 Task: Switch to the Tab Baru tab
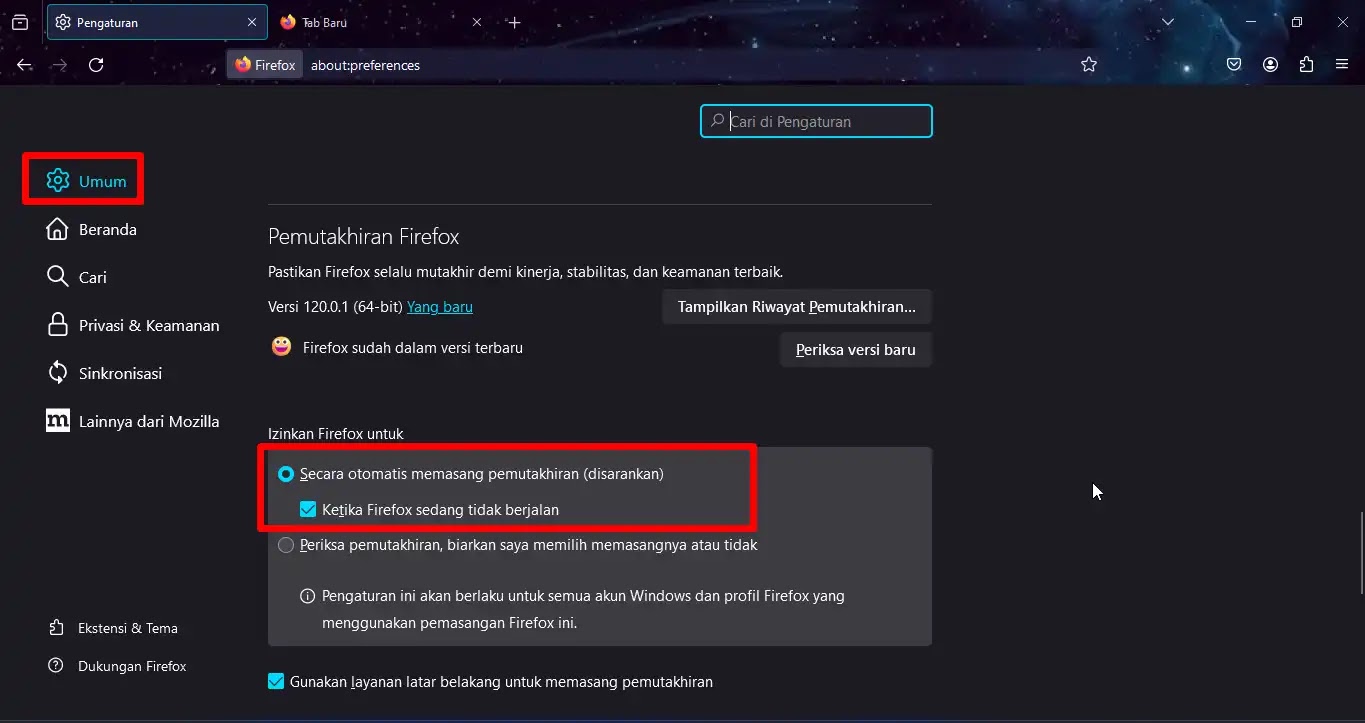pyautogui.click(x=382, y=22)
